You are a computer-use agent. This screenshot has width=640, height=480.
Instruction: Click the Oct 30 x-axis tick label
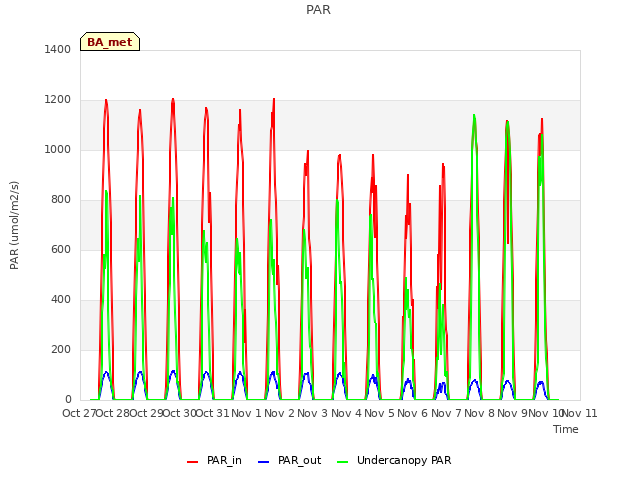[x=179, y=413]
